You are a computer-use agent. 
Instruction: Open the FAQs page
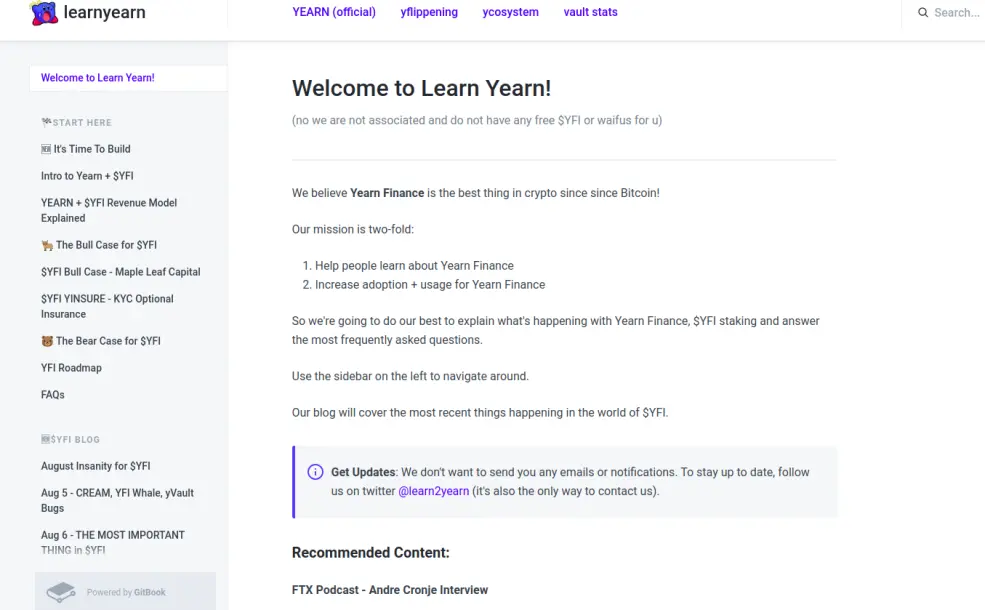click(x=53, y=395)
